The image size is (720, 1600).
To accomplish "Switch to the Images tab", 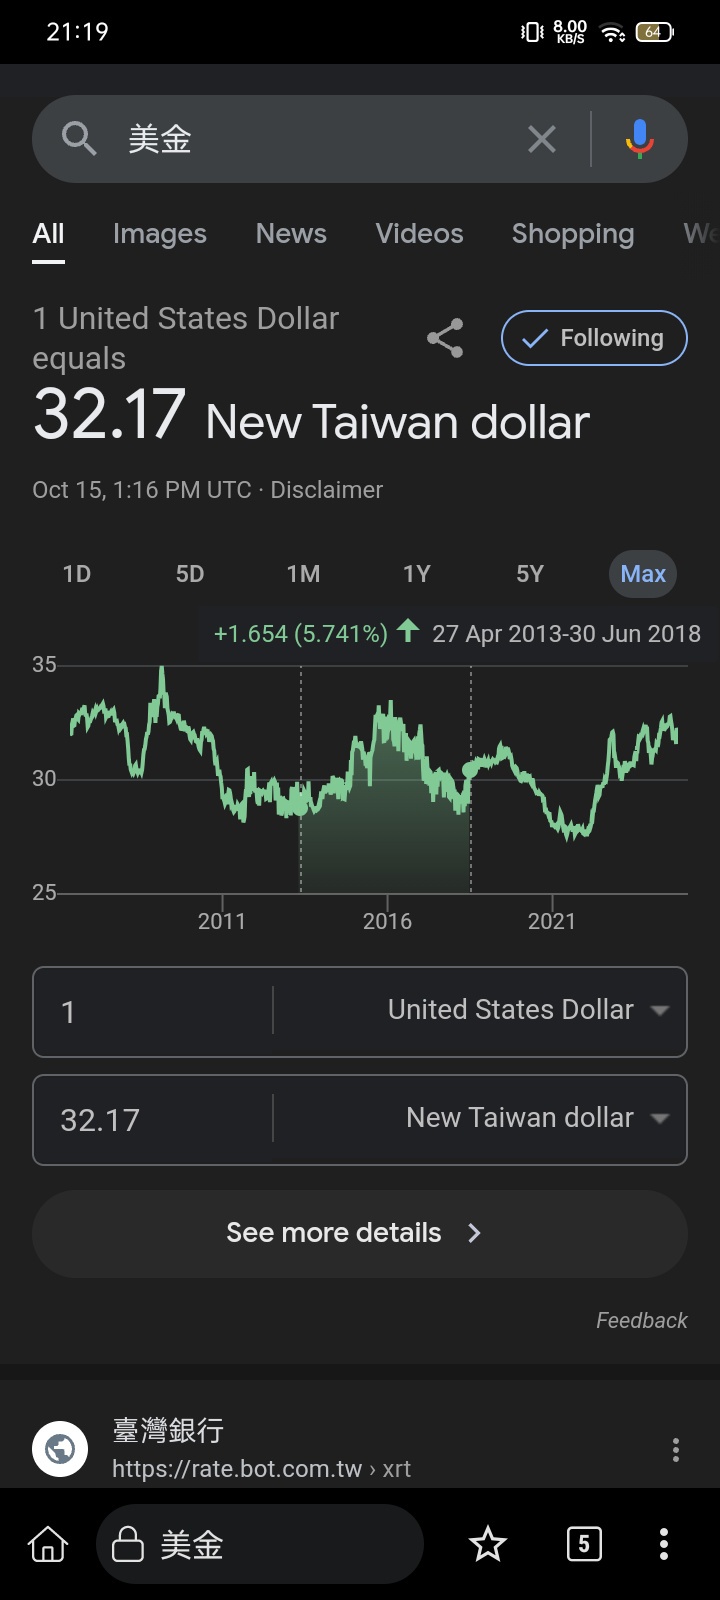I will click(x=160, y=234).
